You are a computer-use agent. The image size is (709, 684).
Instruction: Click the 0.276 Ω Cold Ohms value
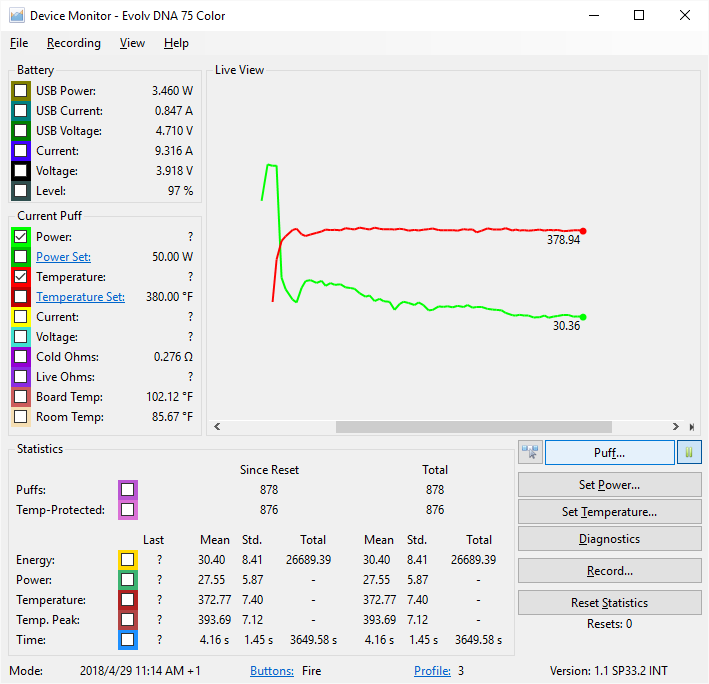173,357
